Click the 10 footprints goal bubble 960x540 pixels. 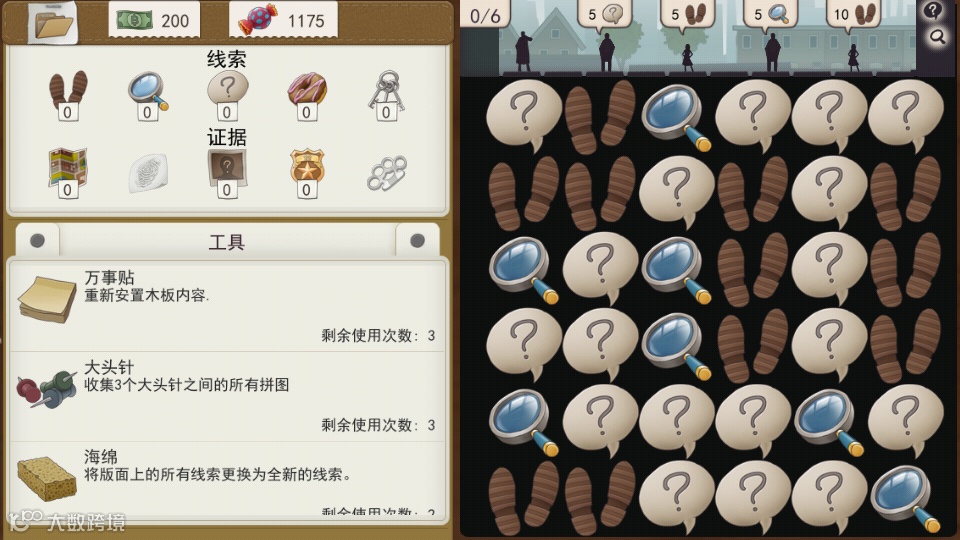[853, 14]
